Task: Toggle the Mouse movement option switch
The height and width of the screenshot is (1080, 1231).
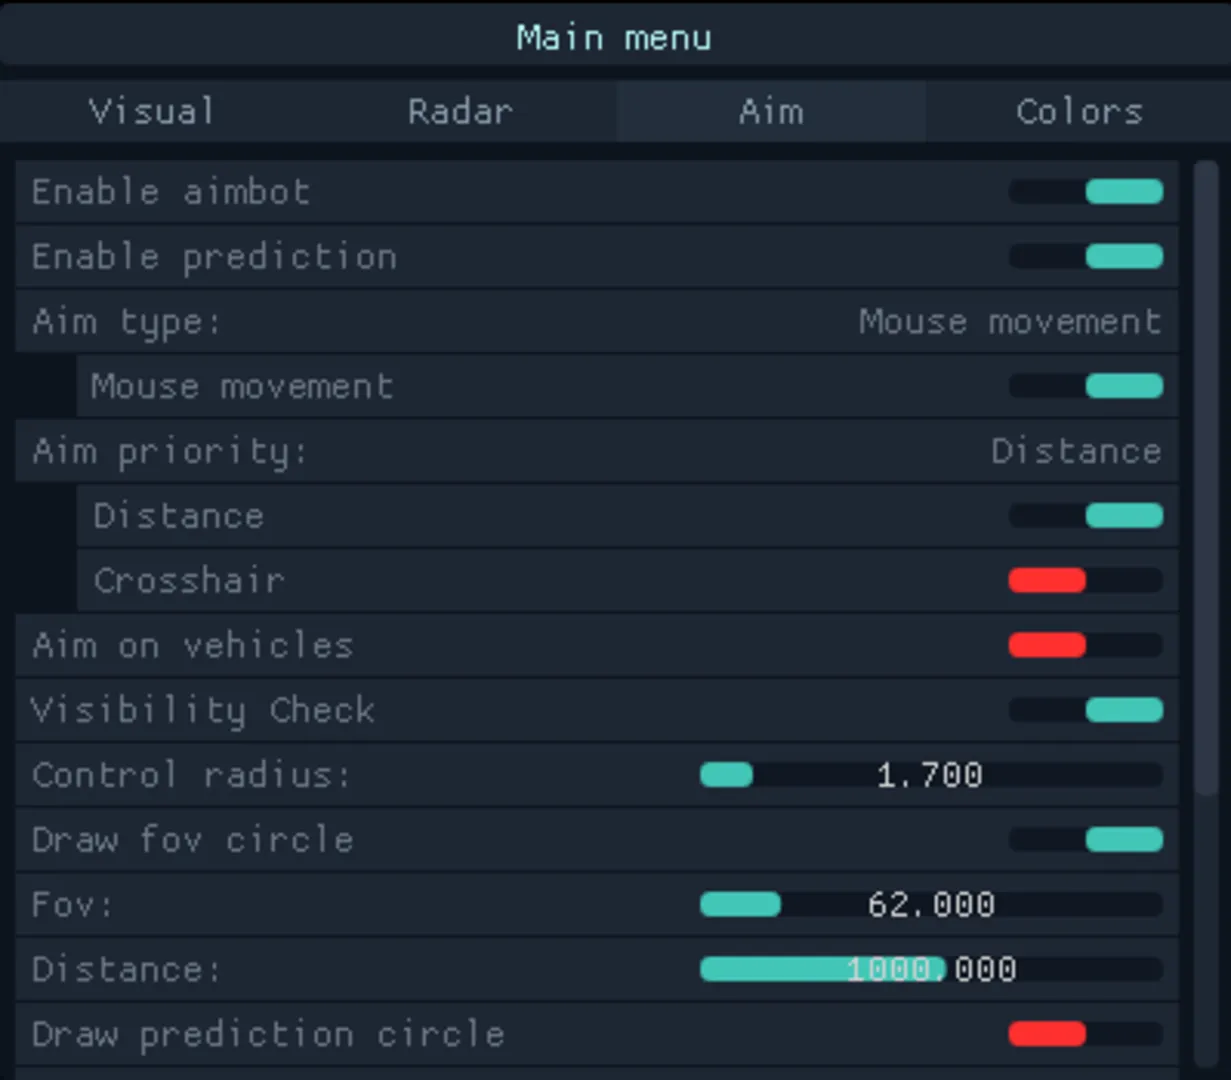Action: [x=1086, y=386]
